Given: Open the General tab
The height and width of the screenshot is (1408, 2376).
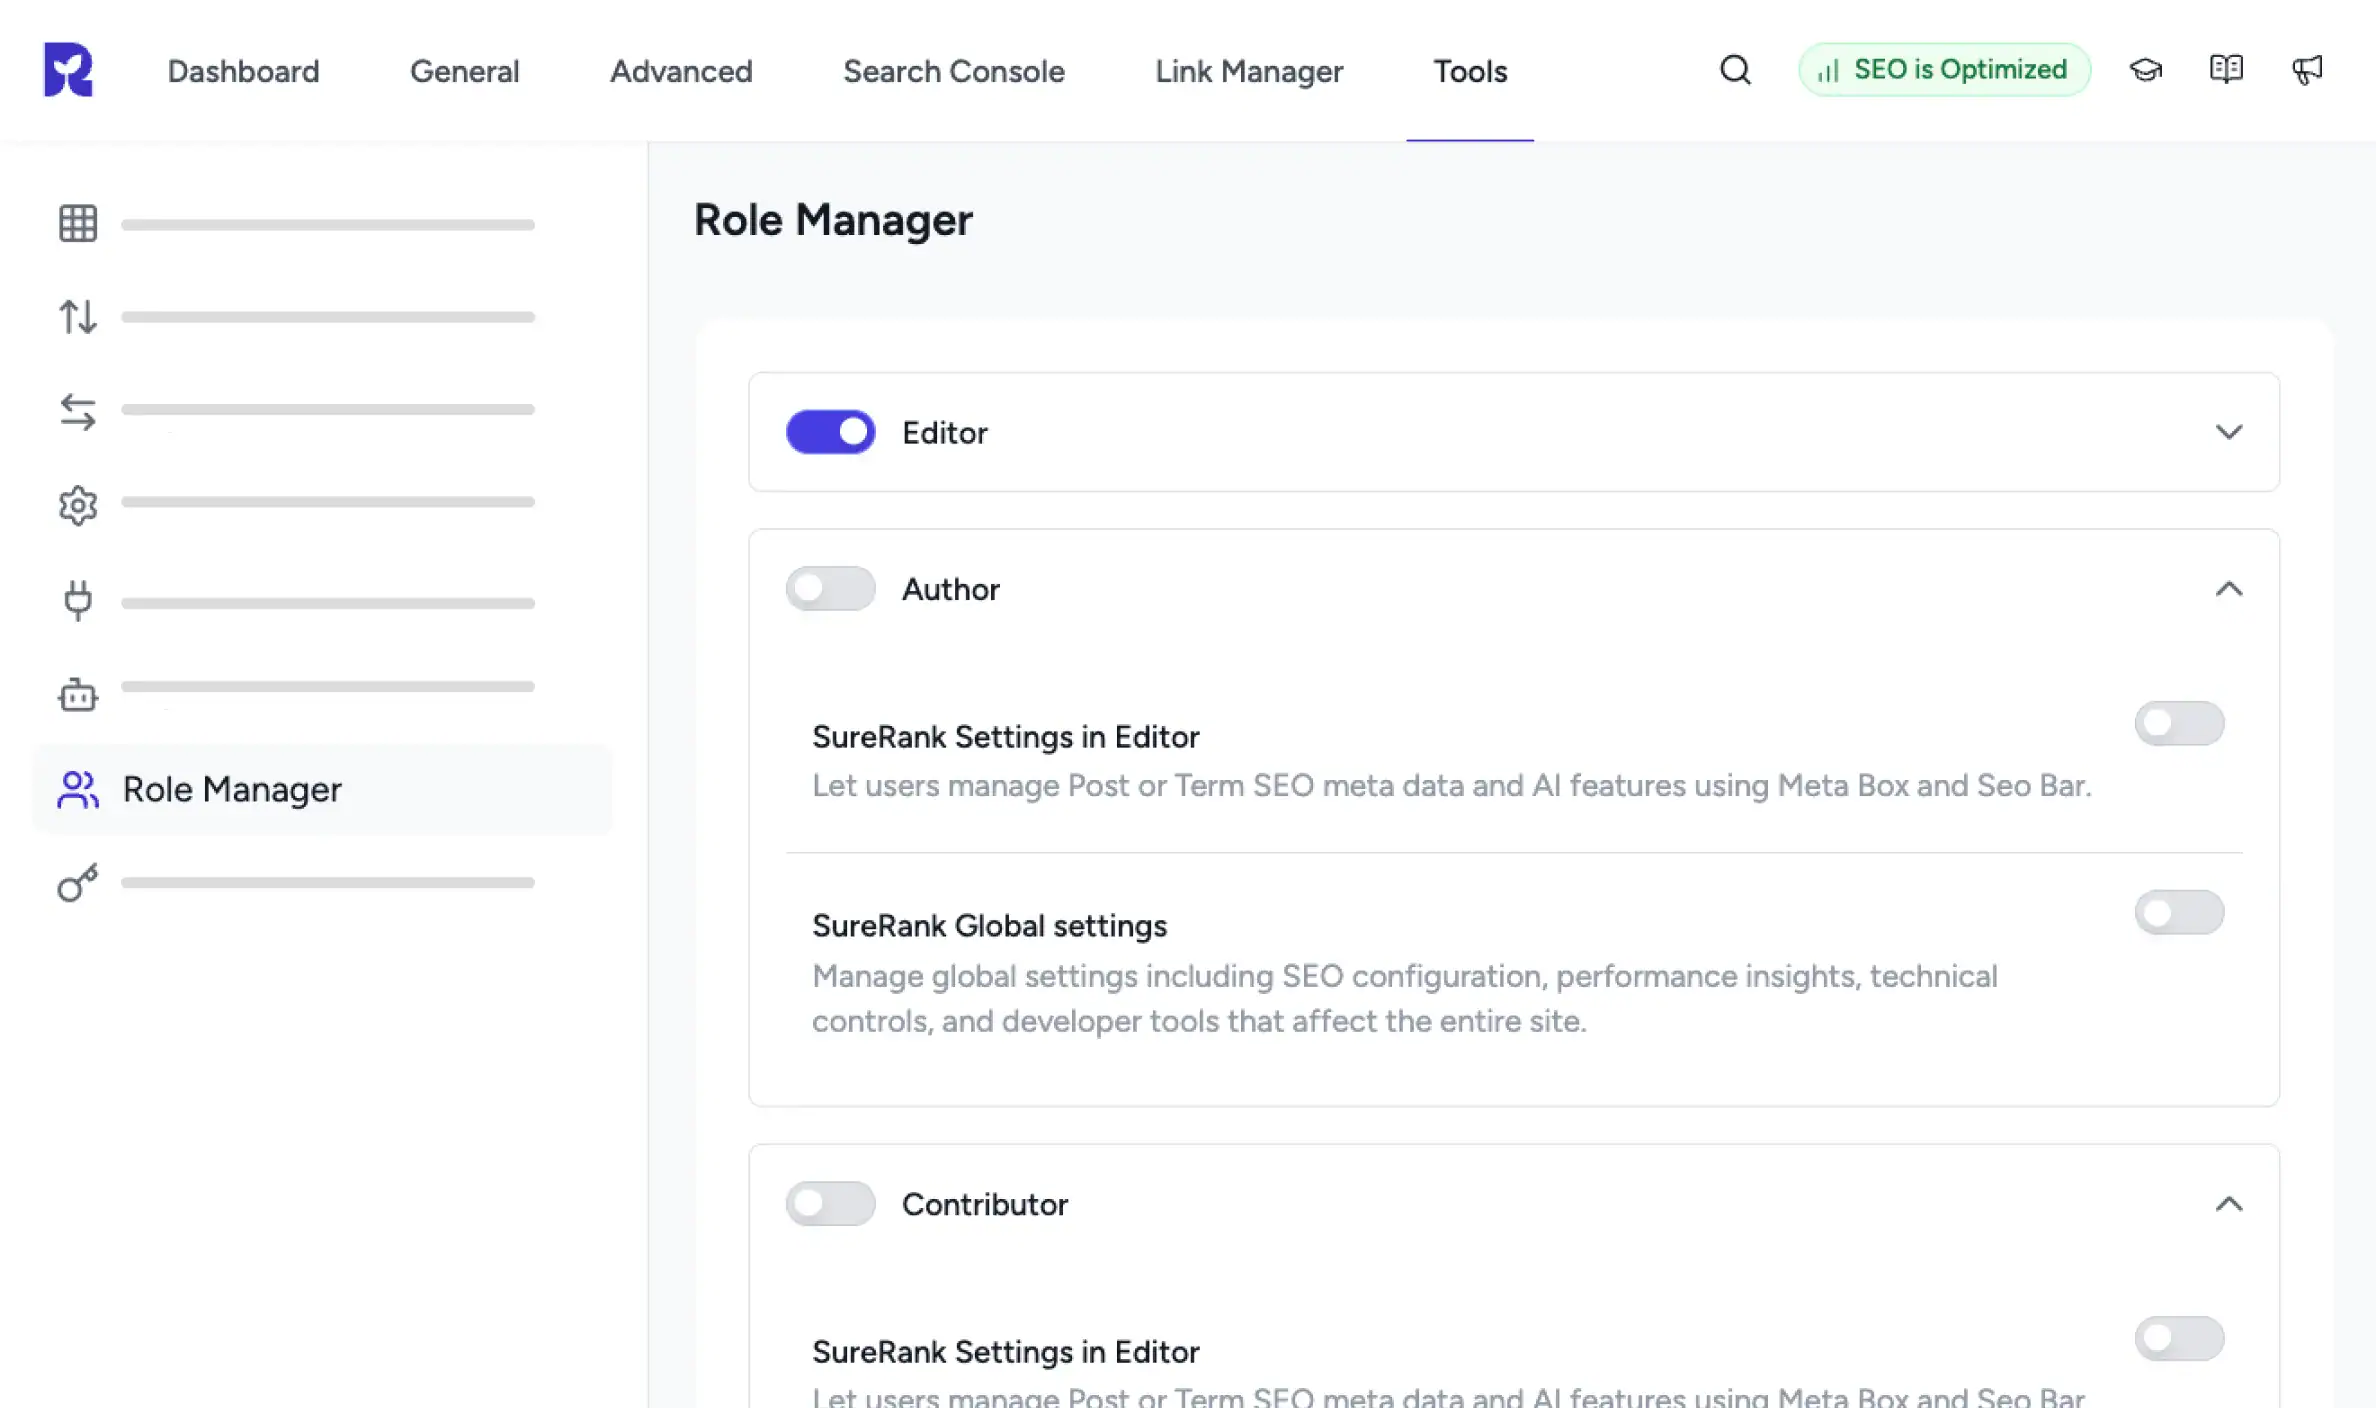Looking at the screenshot, I should tap(464, 71).
